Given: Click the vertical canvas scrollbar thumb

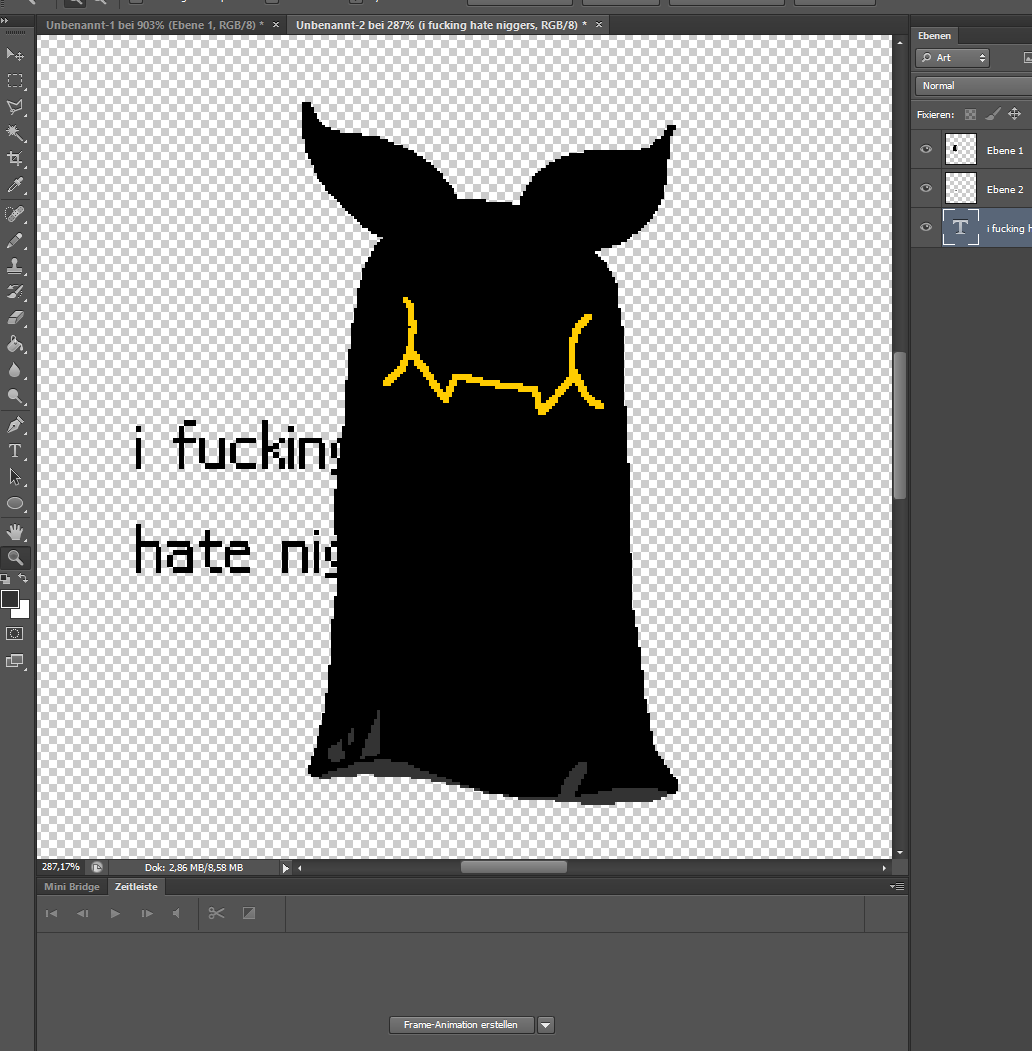Looking at the screenshot, I should (900, 426).
